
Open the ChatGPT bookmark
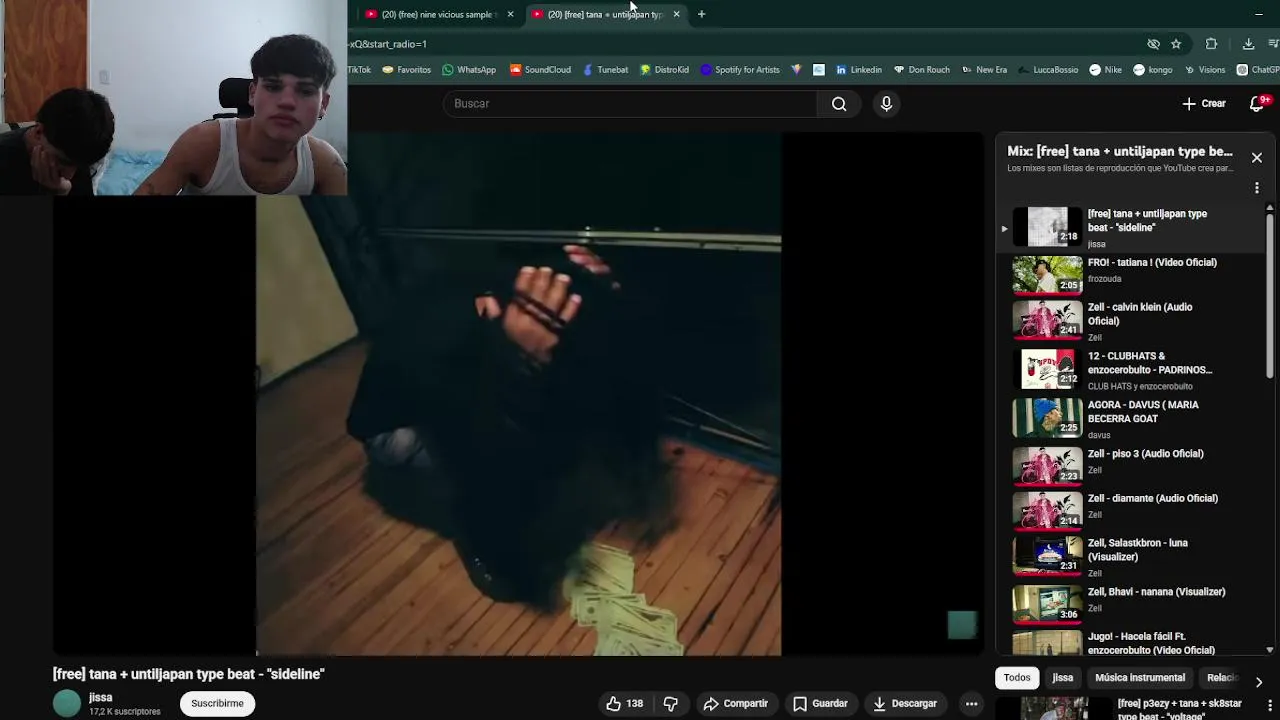click(x=1258, y=70)
